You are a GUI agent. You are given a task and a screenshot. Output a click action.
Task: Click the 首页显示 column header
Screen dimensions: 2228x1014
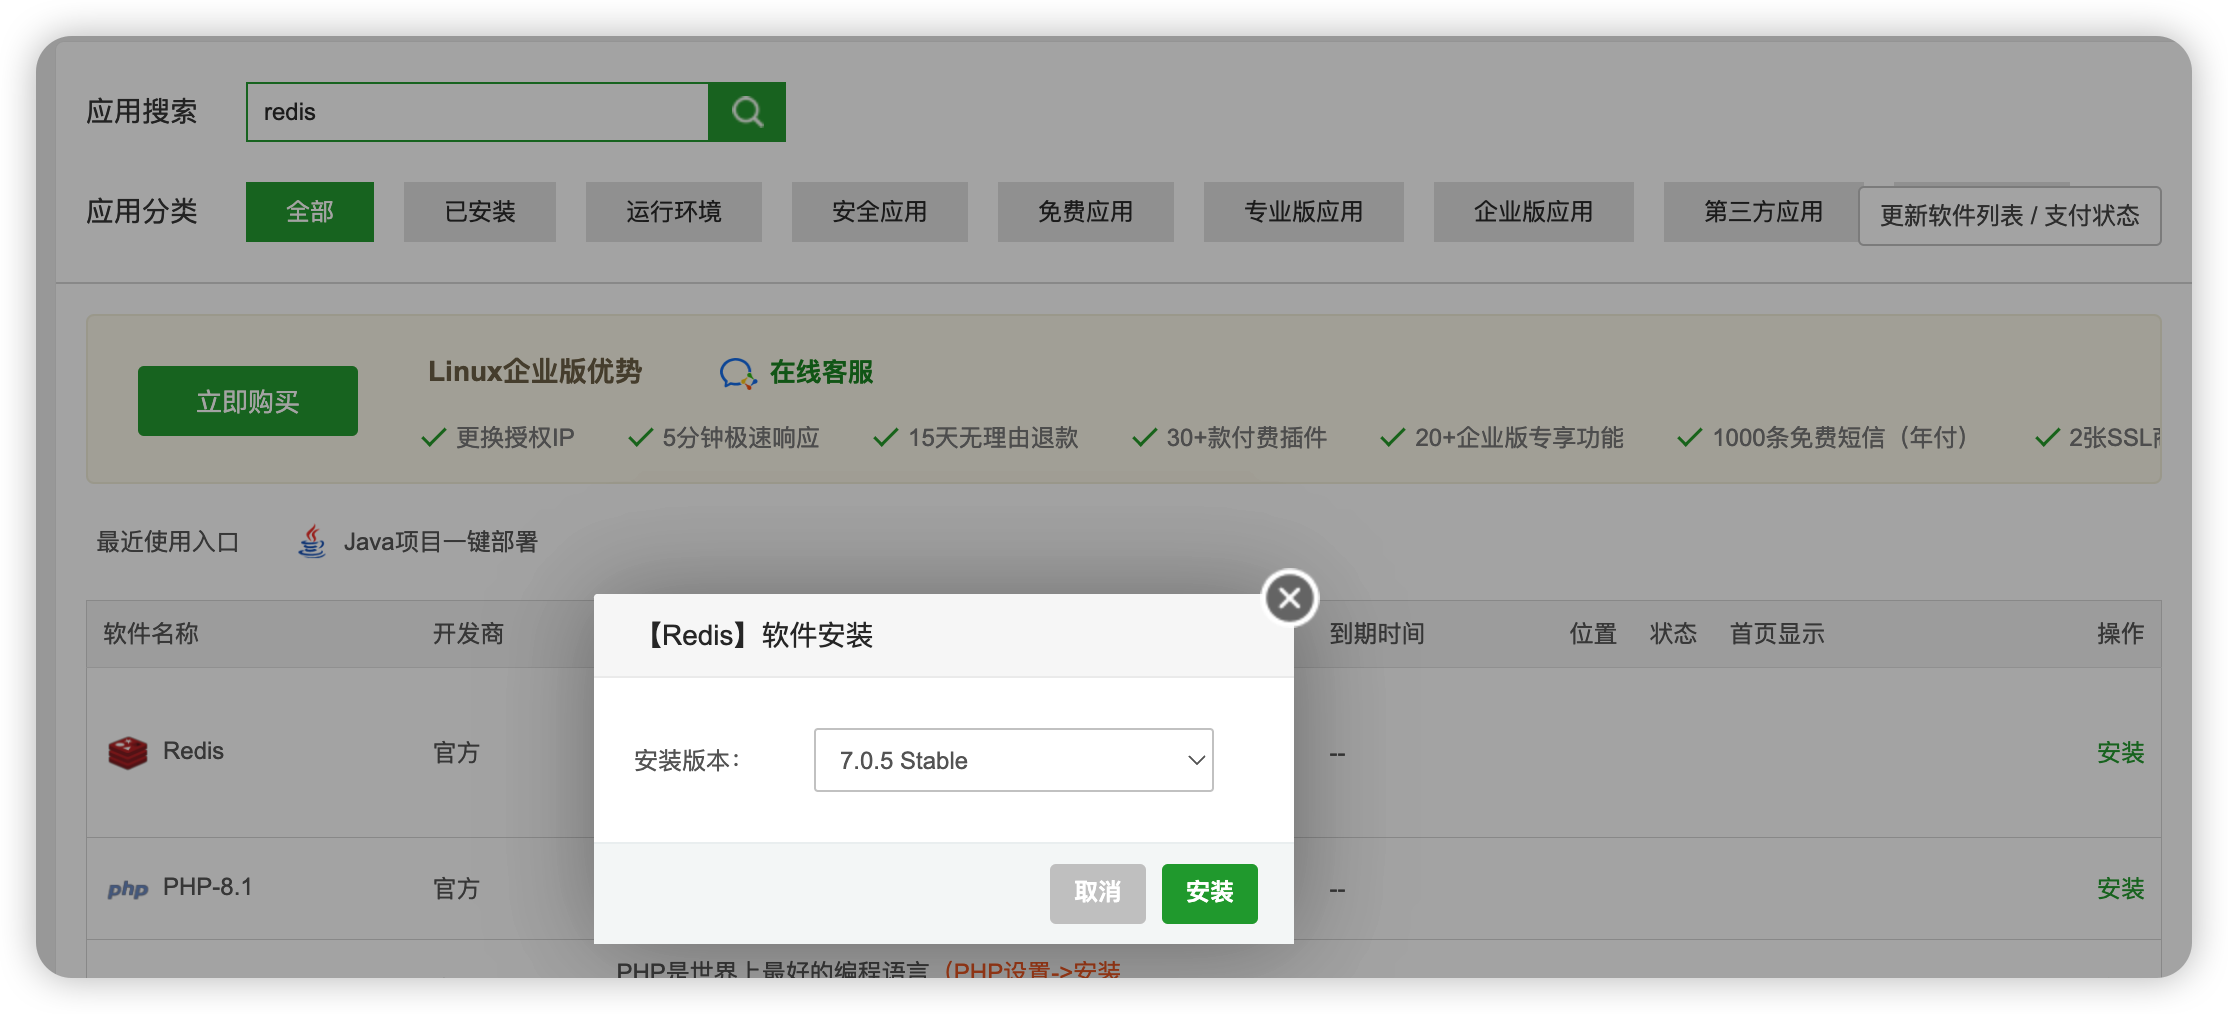pyautogui.click(x=1777, y=634)
